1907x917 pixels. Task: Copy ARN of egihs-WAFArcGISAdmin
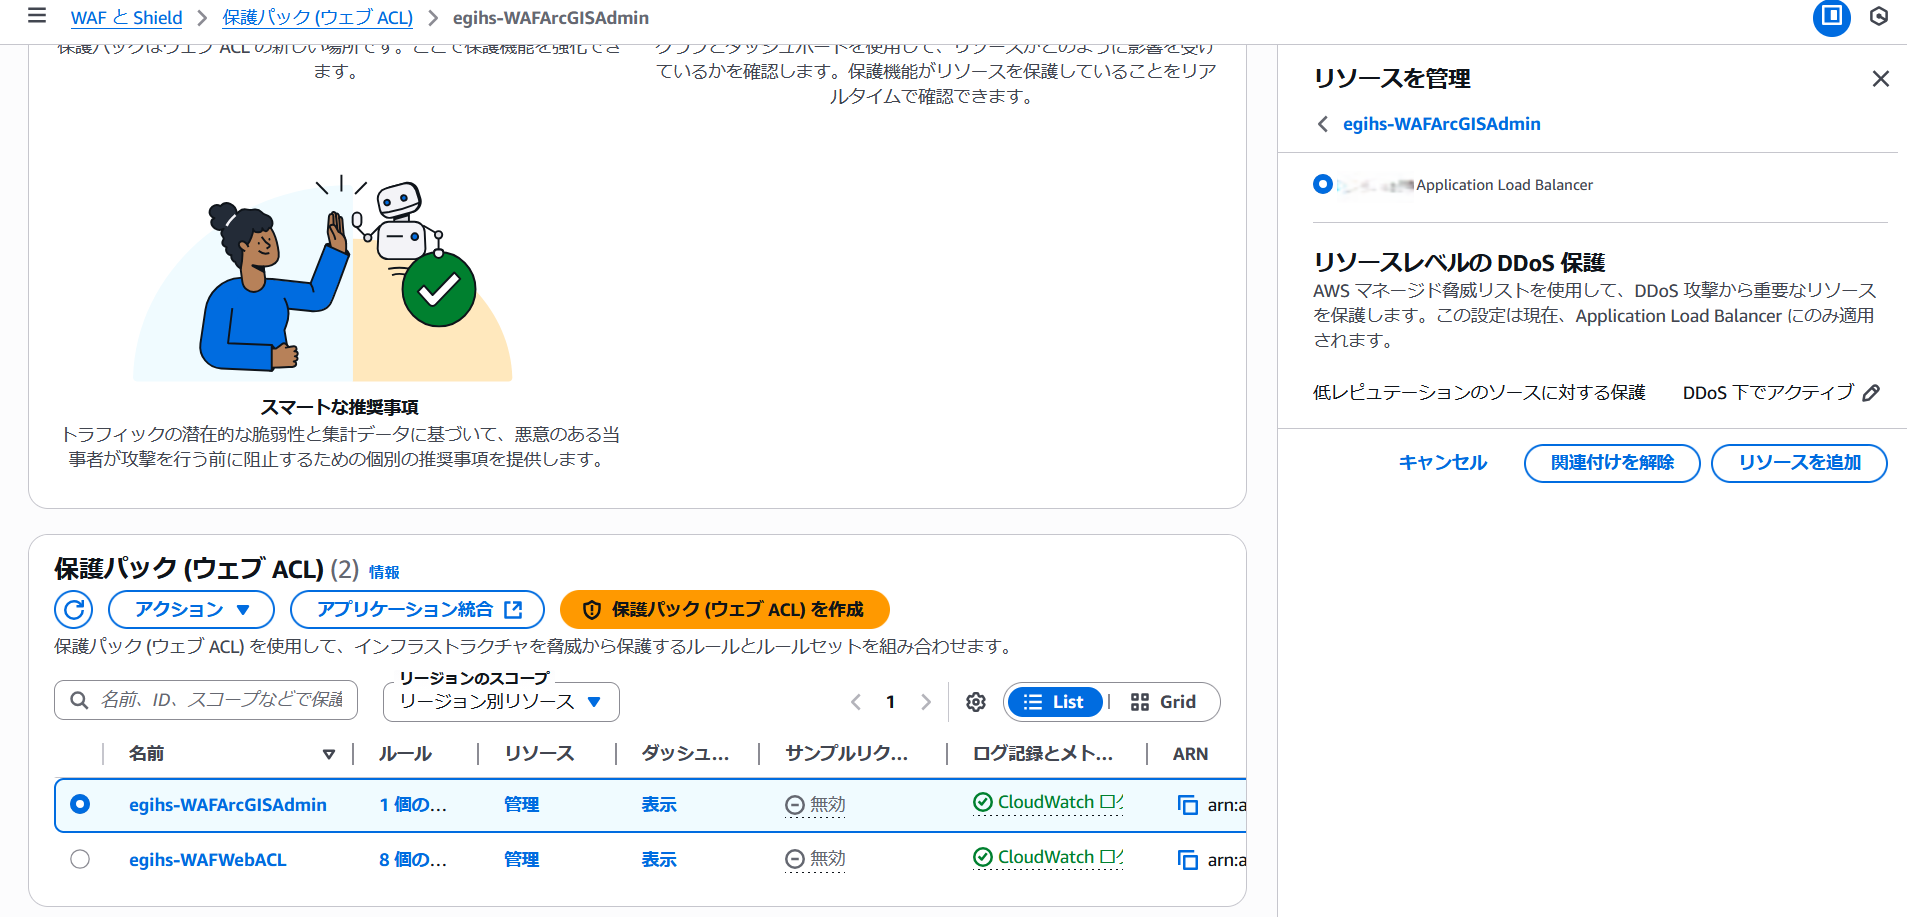1187,805
